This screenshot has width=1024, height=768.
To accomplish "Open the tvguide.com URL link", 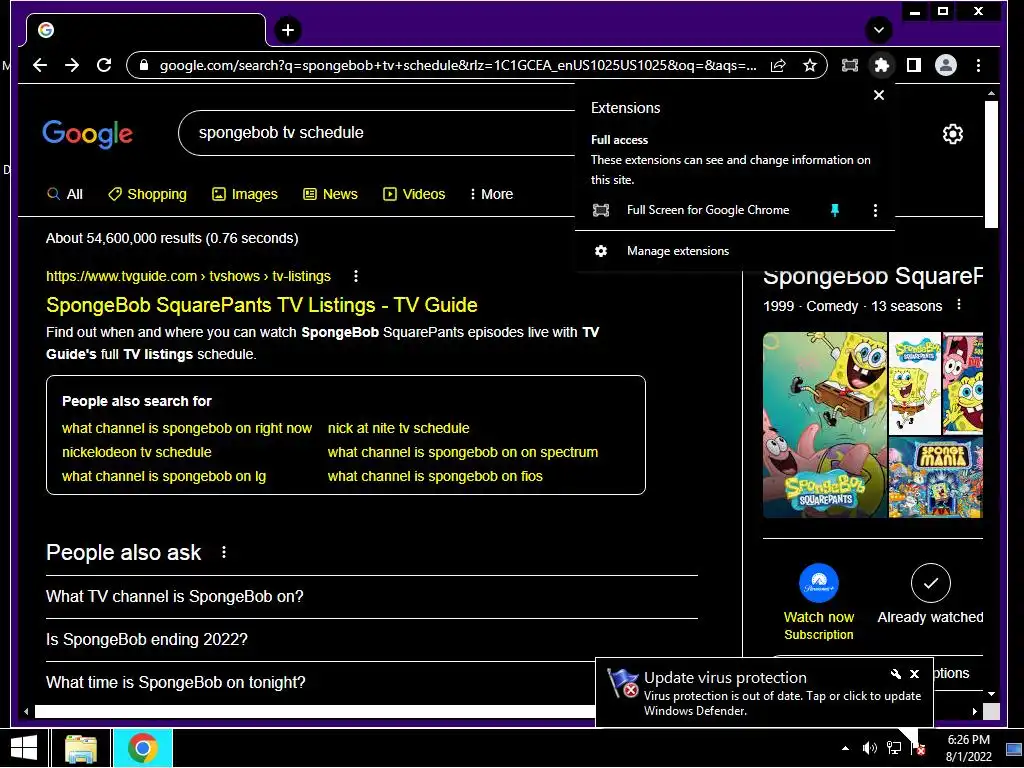I will point(188,276).
